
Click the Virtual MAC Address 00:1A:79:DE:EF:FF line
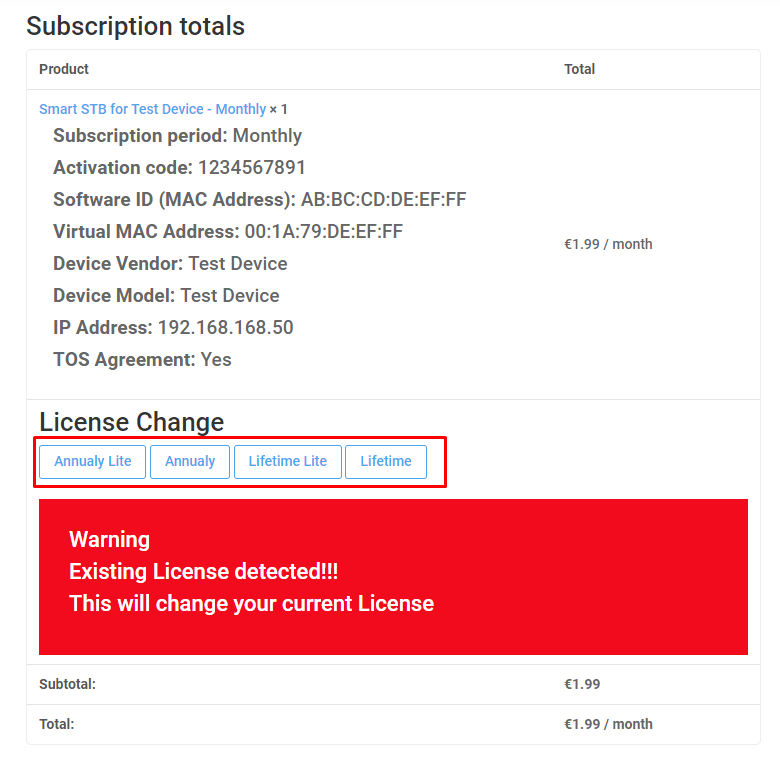[x=228, y=231]
